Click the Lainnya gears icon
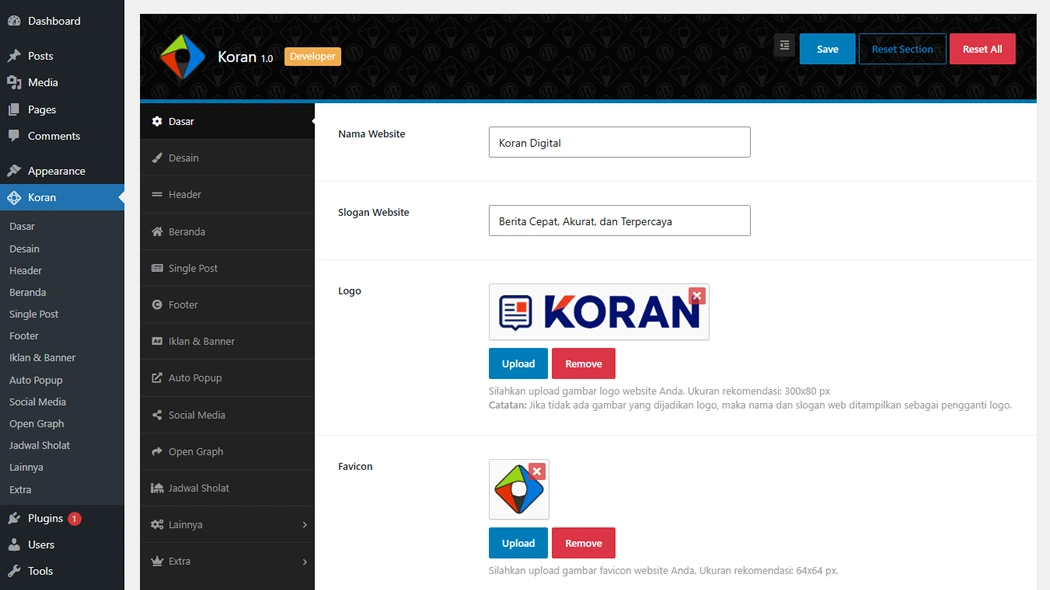Viewport: 1050px width, 590px height. tap(157, 524)
